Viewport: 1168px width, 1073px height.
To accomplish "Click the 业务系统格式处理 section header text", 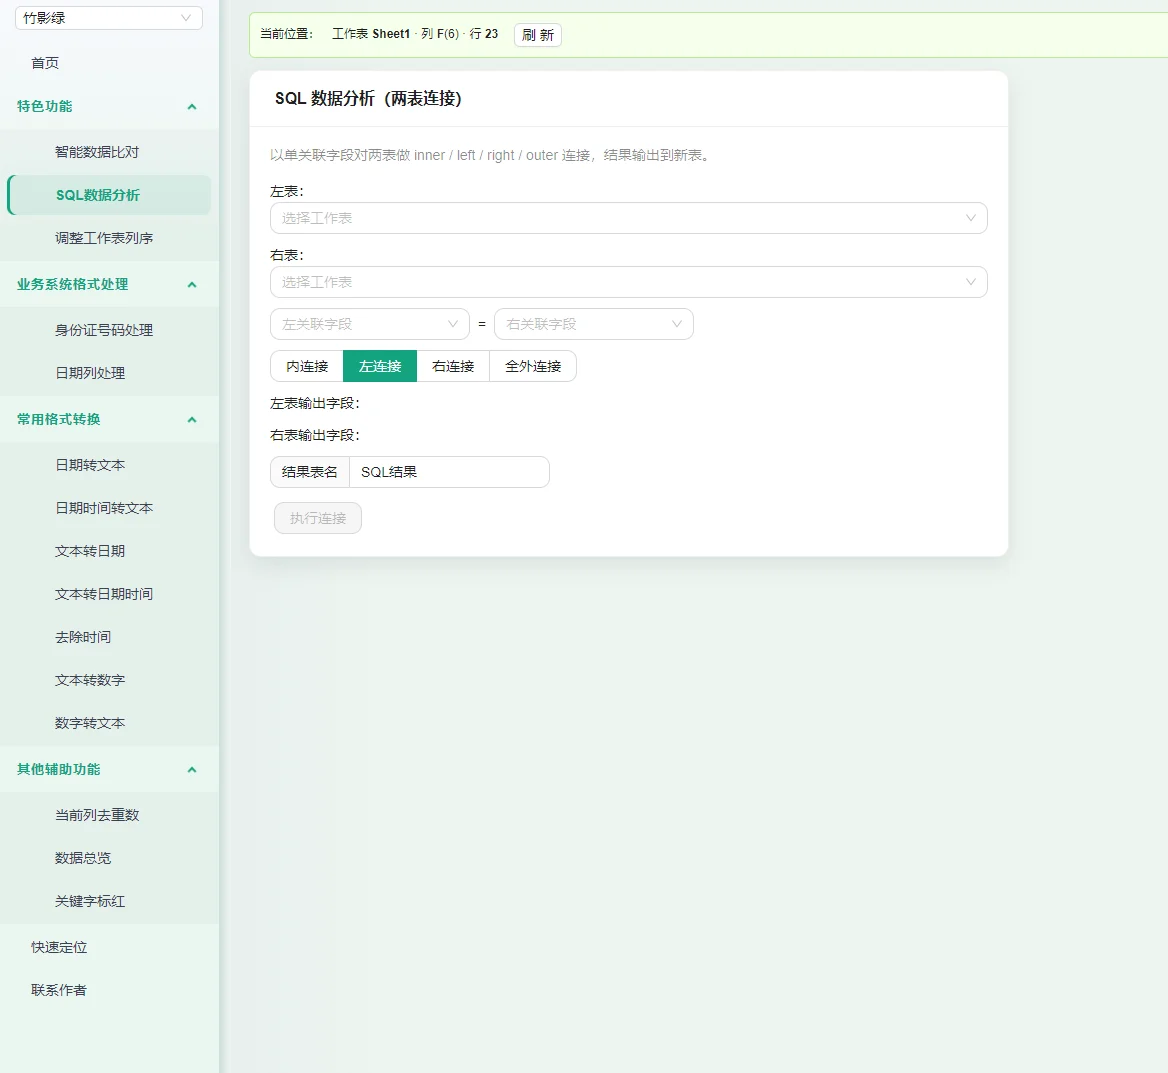I will point(72,285).
